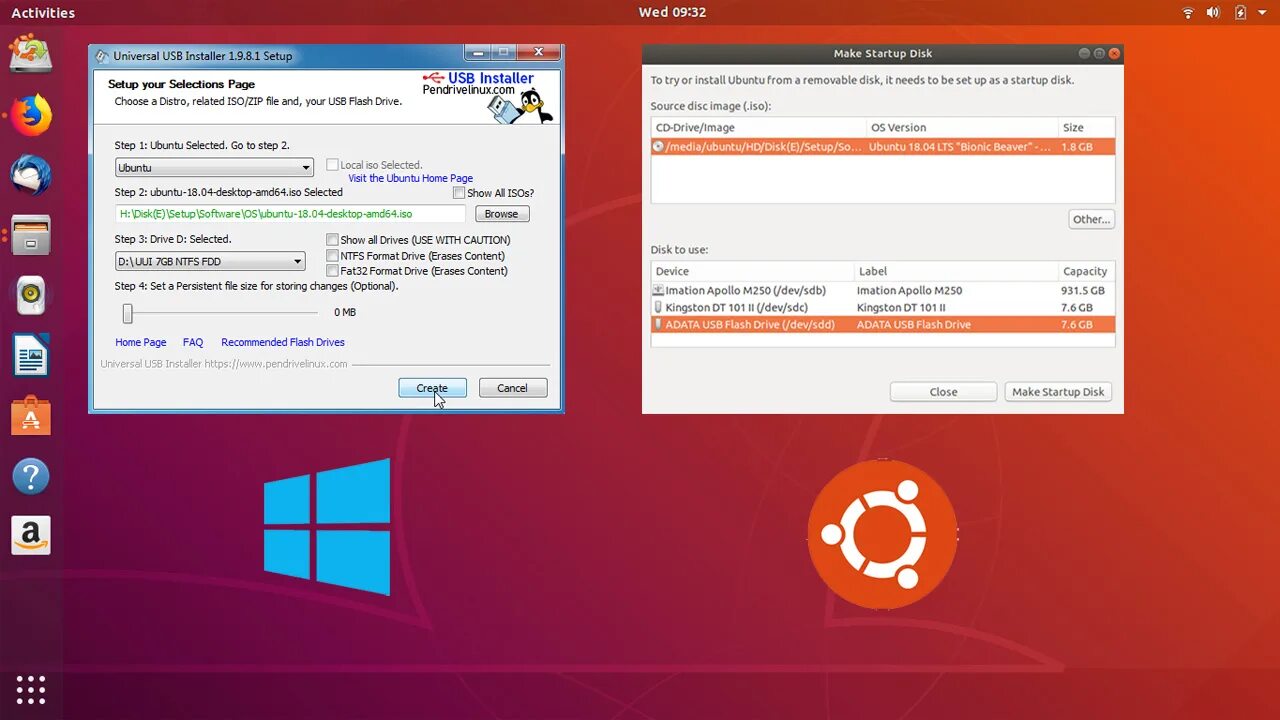Check Fat32 Format Drive option

pyautogui.click(x=332, y=271)
